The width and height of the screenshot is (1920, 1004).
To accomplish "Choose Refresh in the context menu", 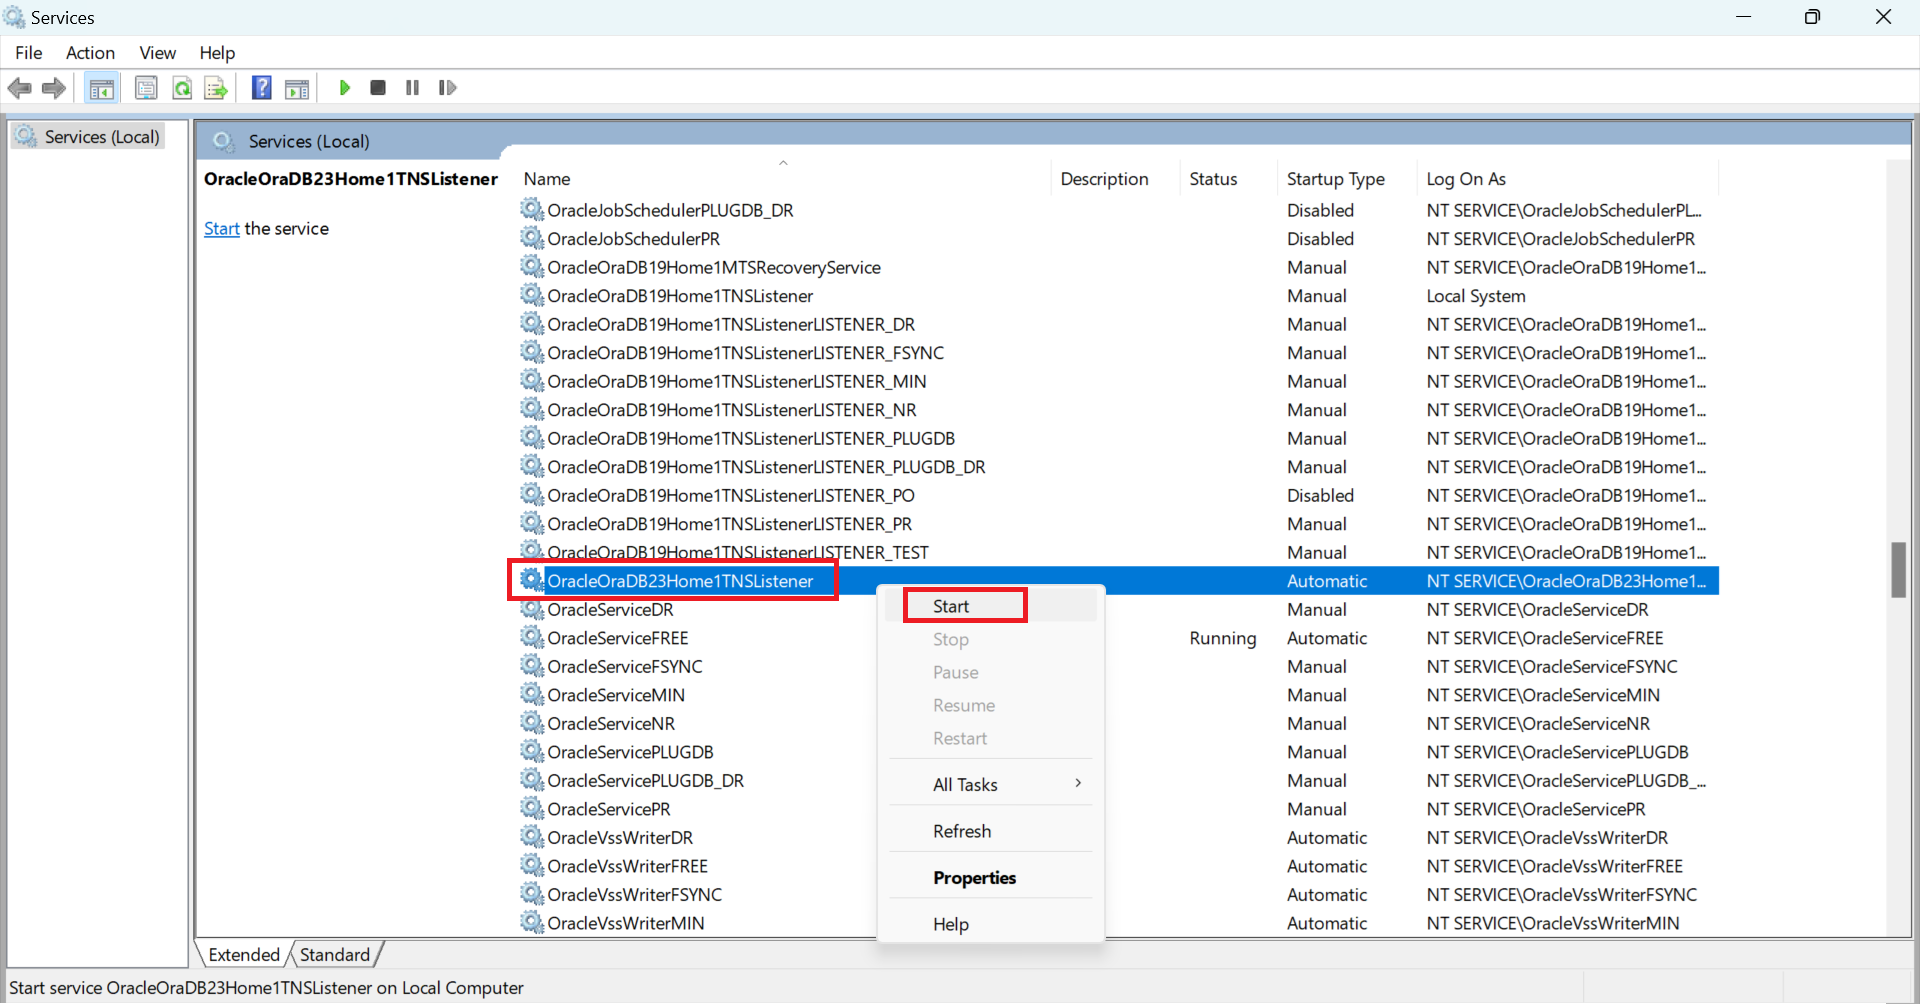I will pos(990,831).
